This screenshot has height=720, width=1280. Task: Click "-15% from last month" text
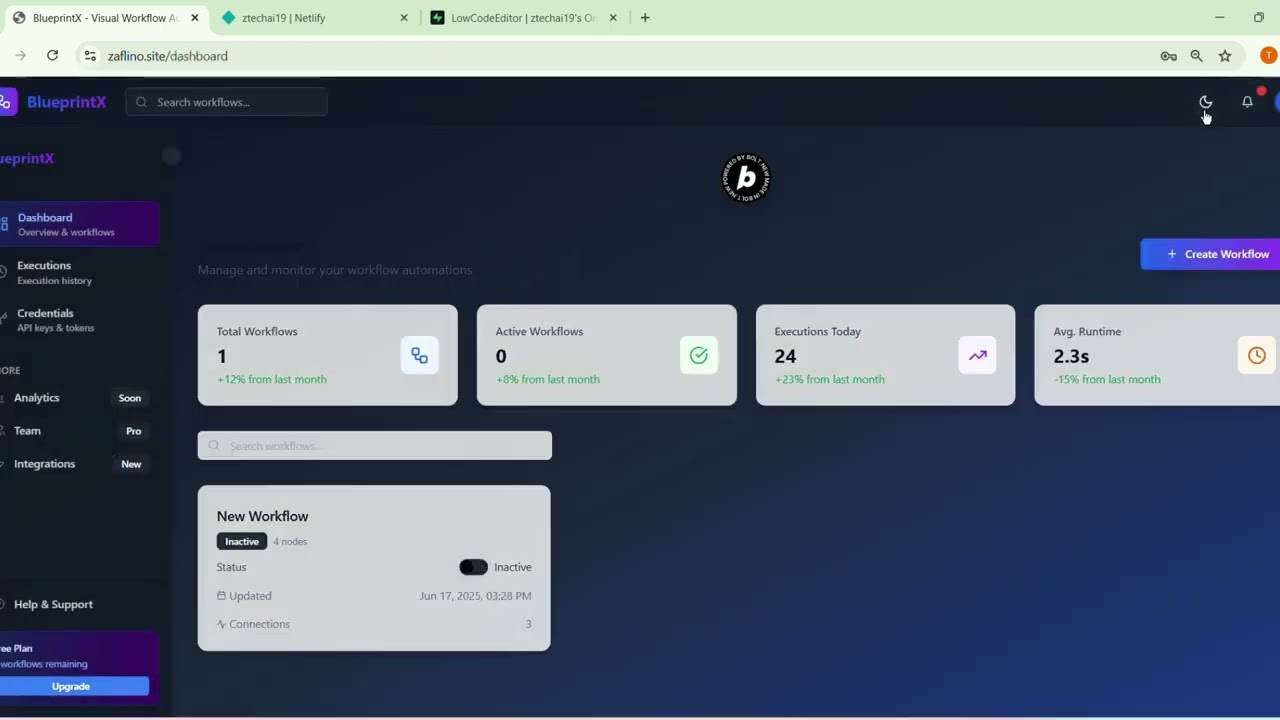point(1107,379)
